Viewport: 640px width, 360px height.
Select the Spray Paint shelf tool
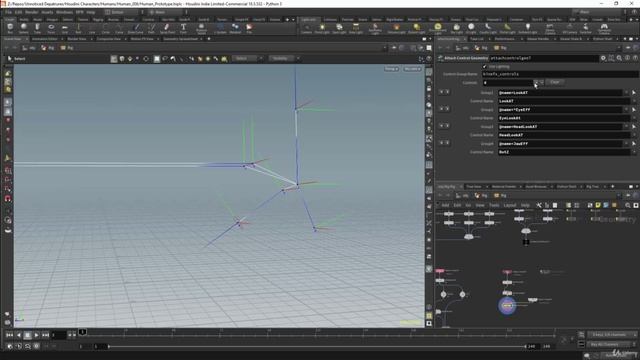tap(167, 28)
